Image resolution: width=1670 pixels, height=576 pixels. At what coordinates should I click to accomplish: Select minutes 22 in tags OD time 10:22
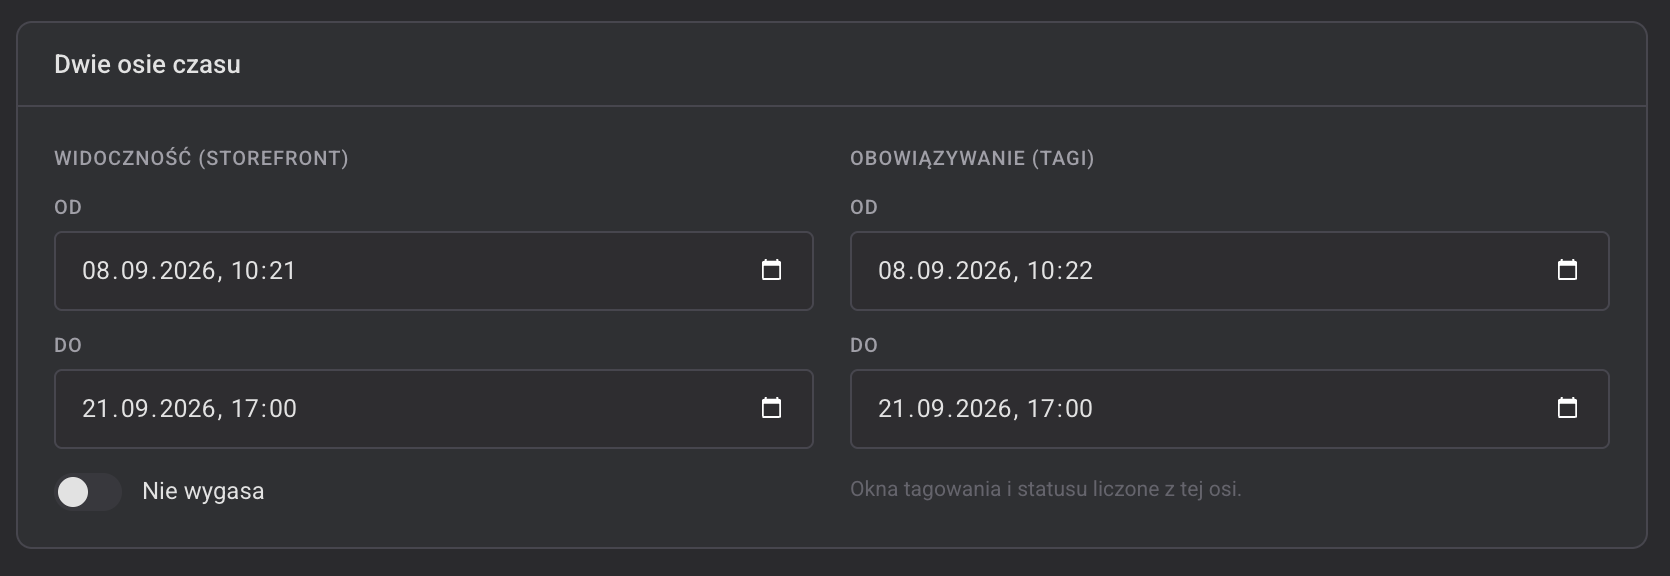click(x=1079, y=270)
